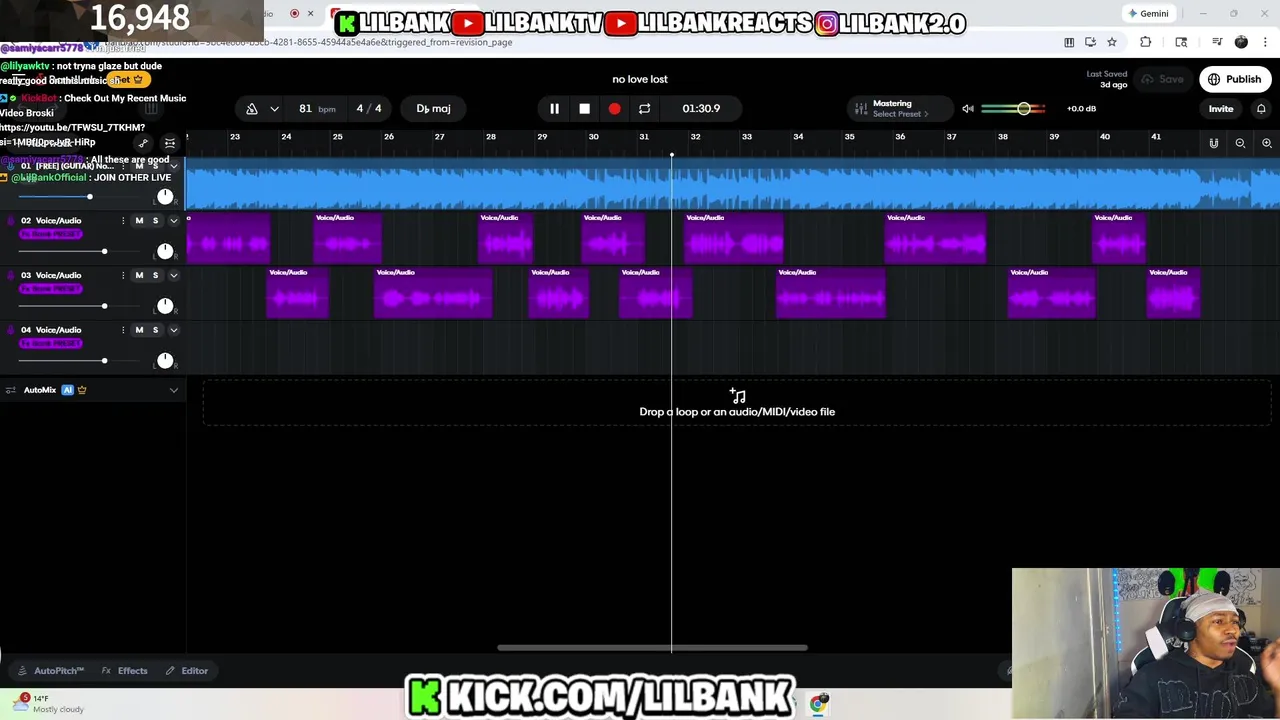Image resolution: width=1280 pixels, height=720 pixels.
Task: Click the track 02 microphone icon
Action: tap(11, 221)
